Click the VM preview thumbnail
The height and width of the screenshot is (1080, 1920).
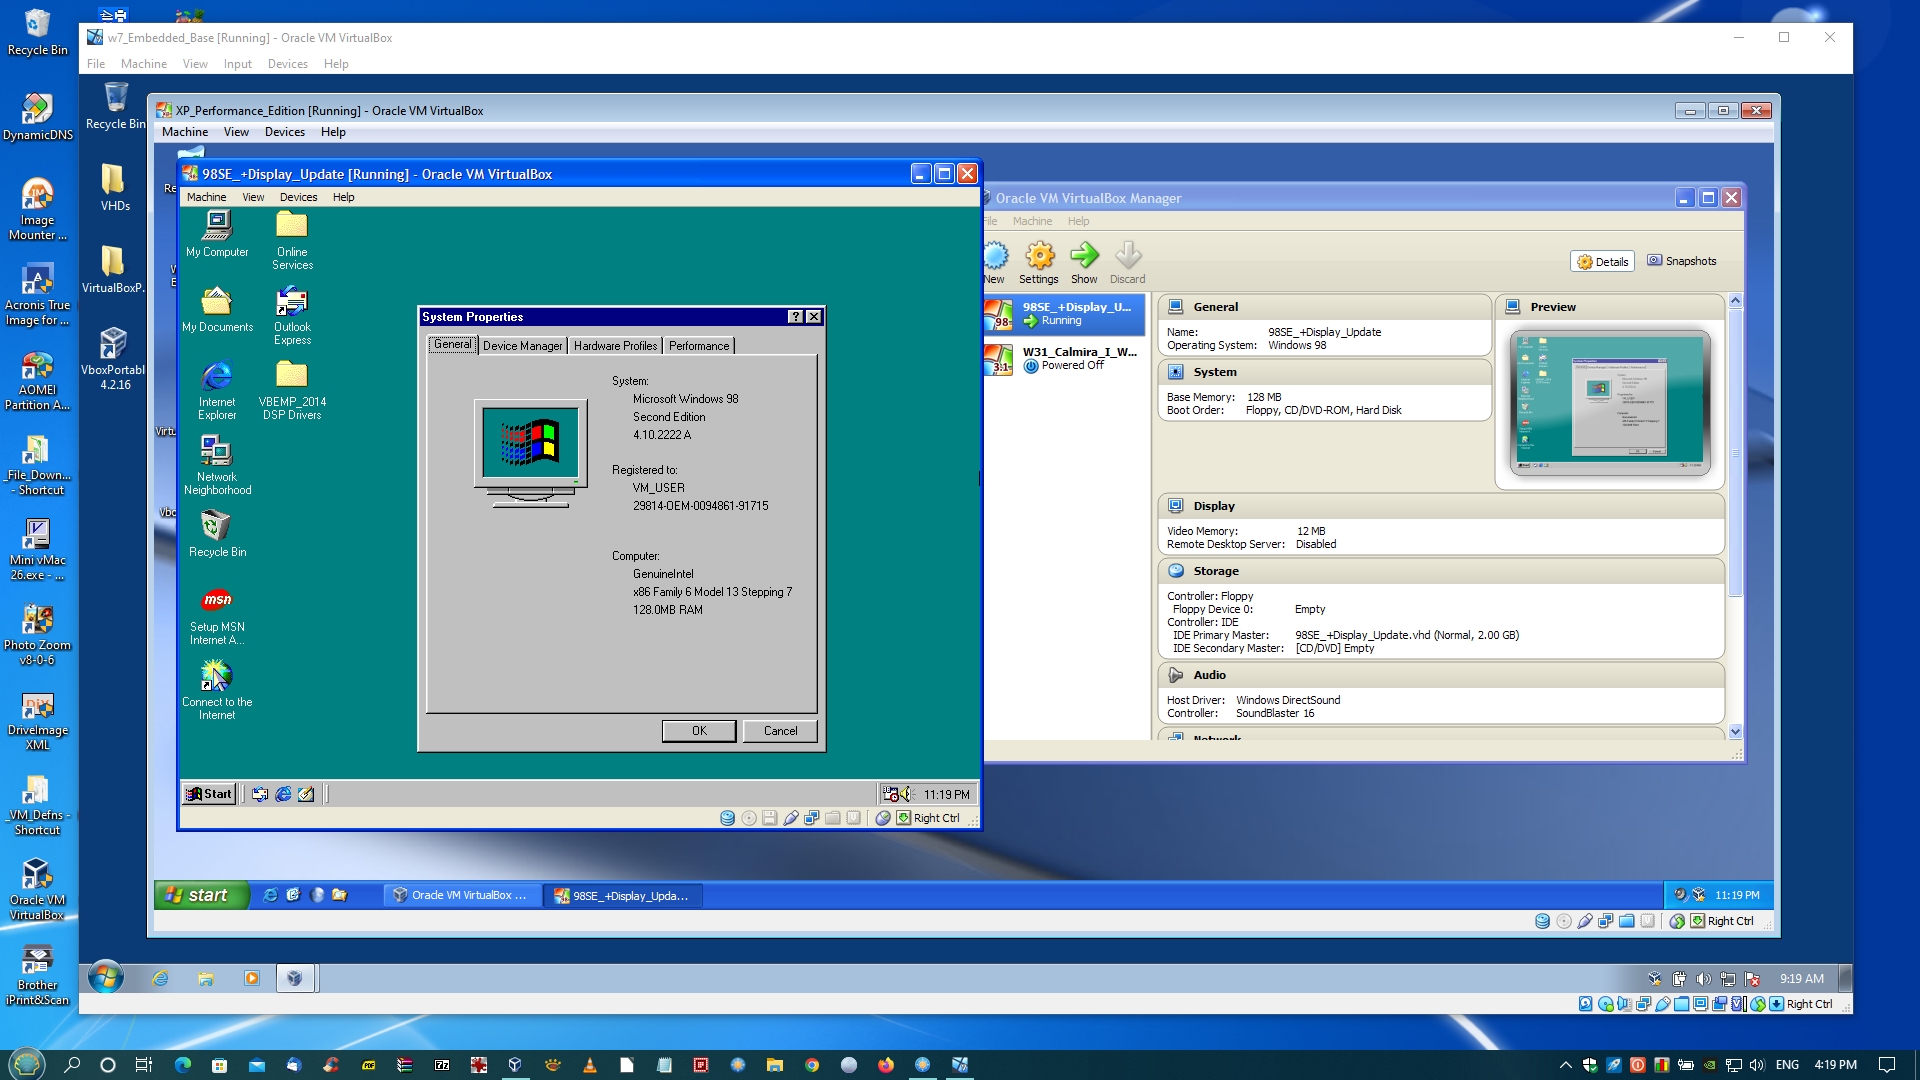click(x=1610, y=403)
